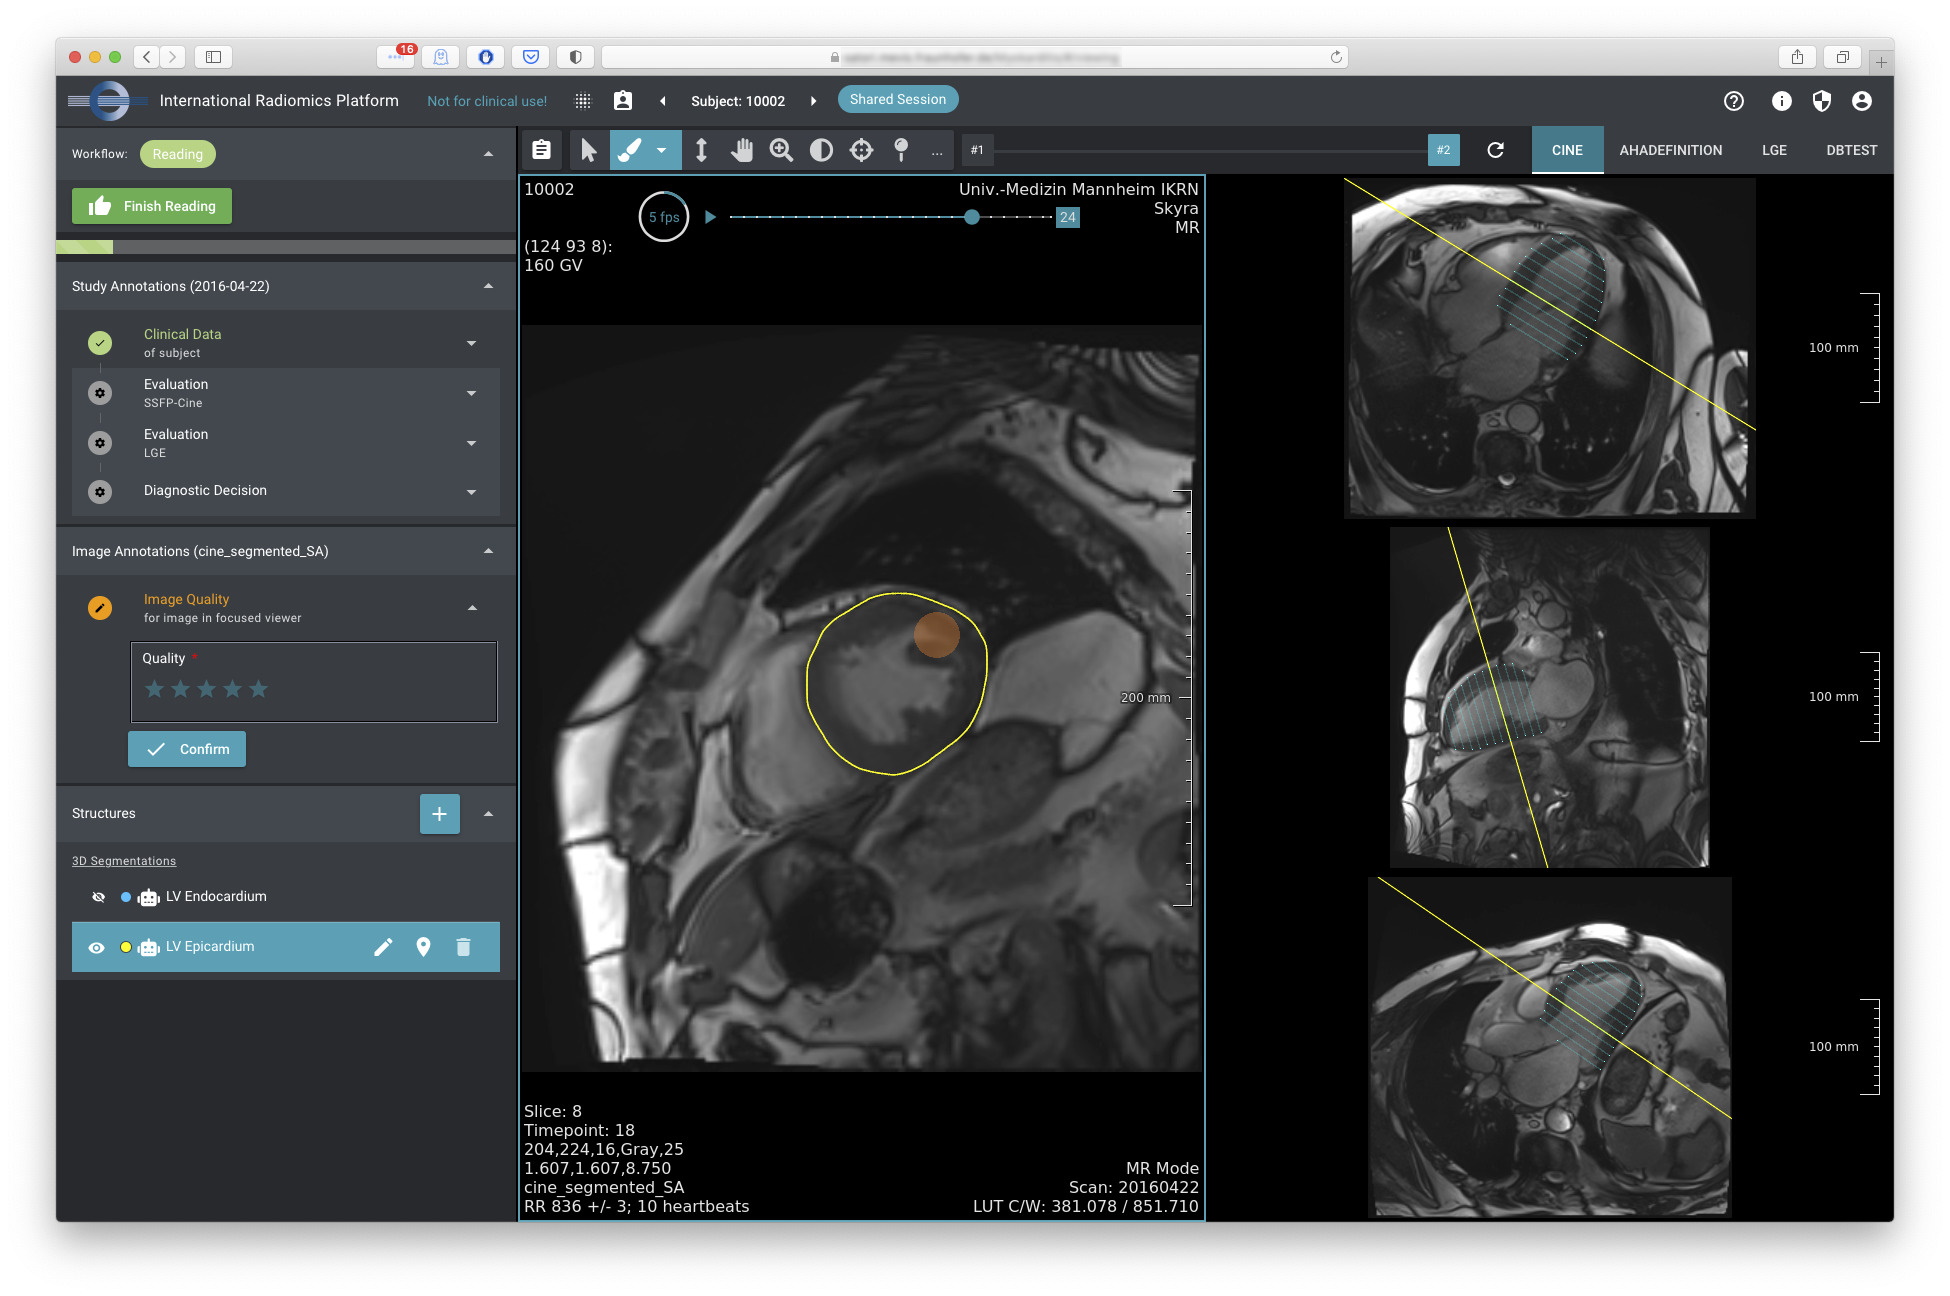The width and height of the screenshot is (1950, 1296).
Task: Open brush tool options dropdown arrow
Action: click(x=662, y=150)
